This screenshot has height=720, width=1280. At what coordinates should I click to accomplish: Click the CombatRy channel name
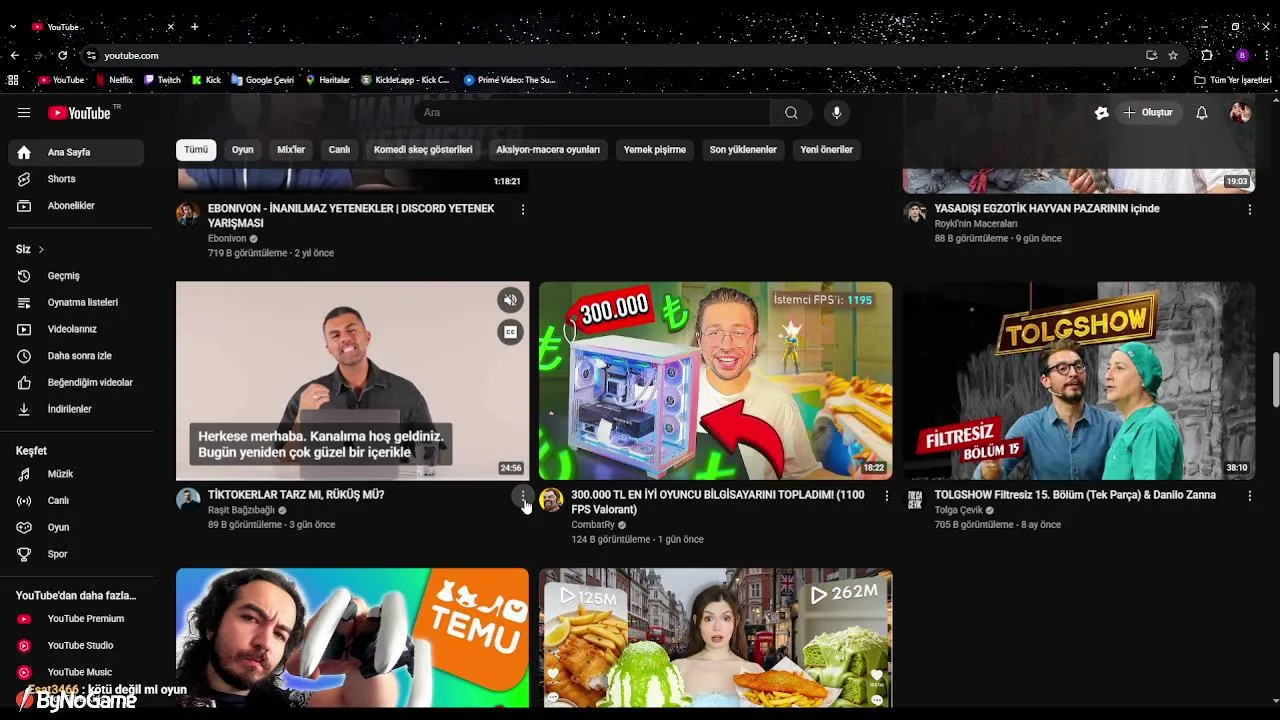click(593, 525)
